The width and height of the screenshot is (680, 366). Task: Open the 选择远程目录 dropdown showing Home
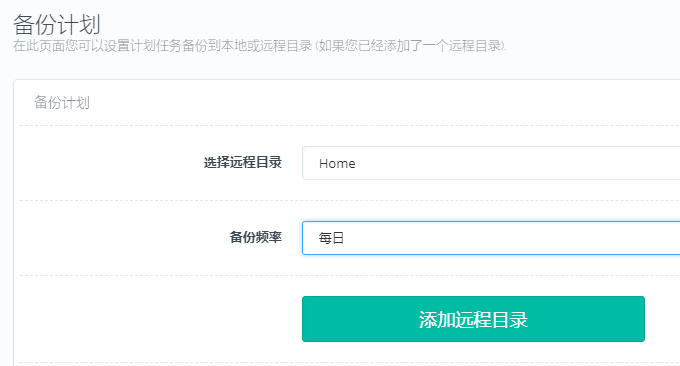click(491, 163)
